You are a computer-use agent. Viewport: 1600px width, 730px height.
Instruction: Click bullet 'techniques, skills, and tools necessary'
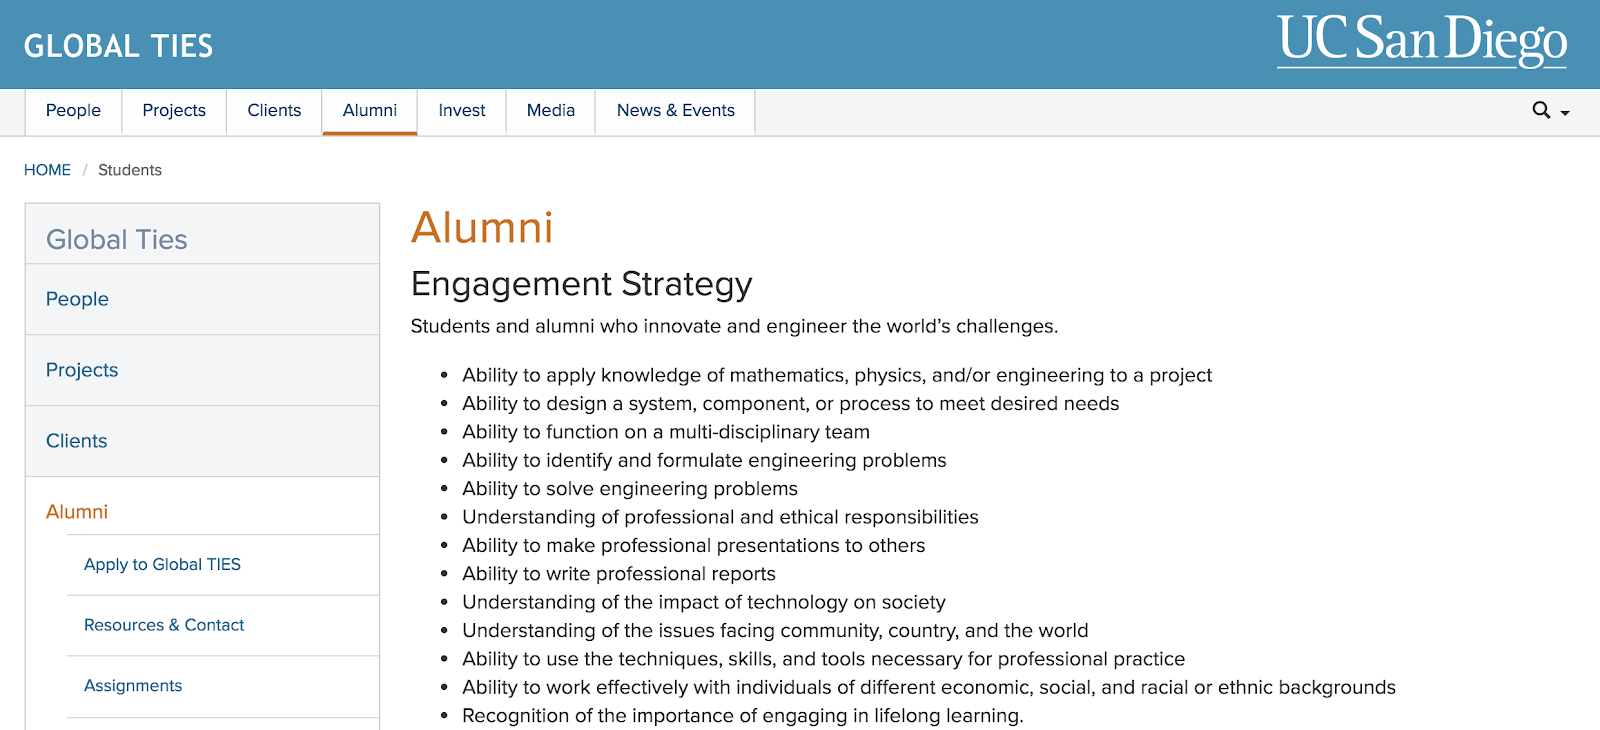click(823, 659)
